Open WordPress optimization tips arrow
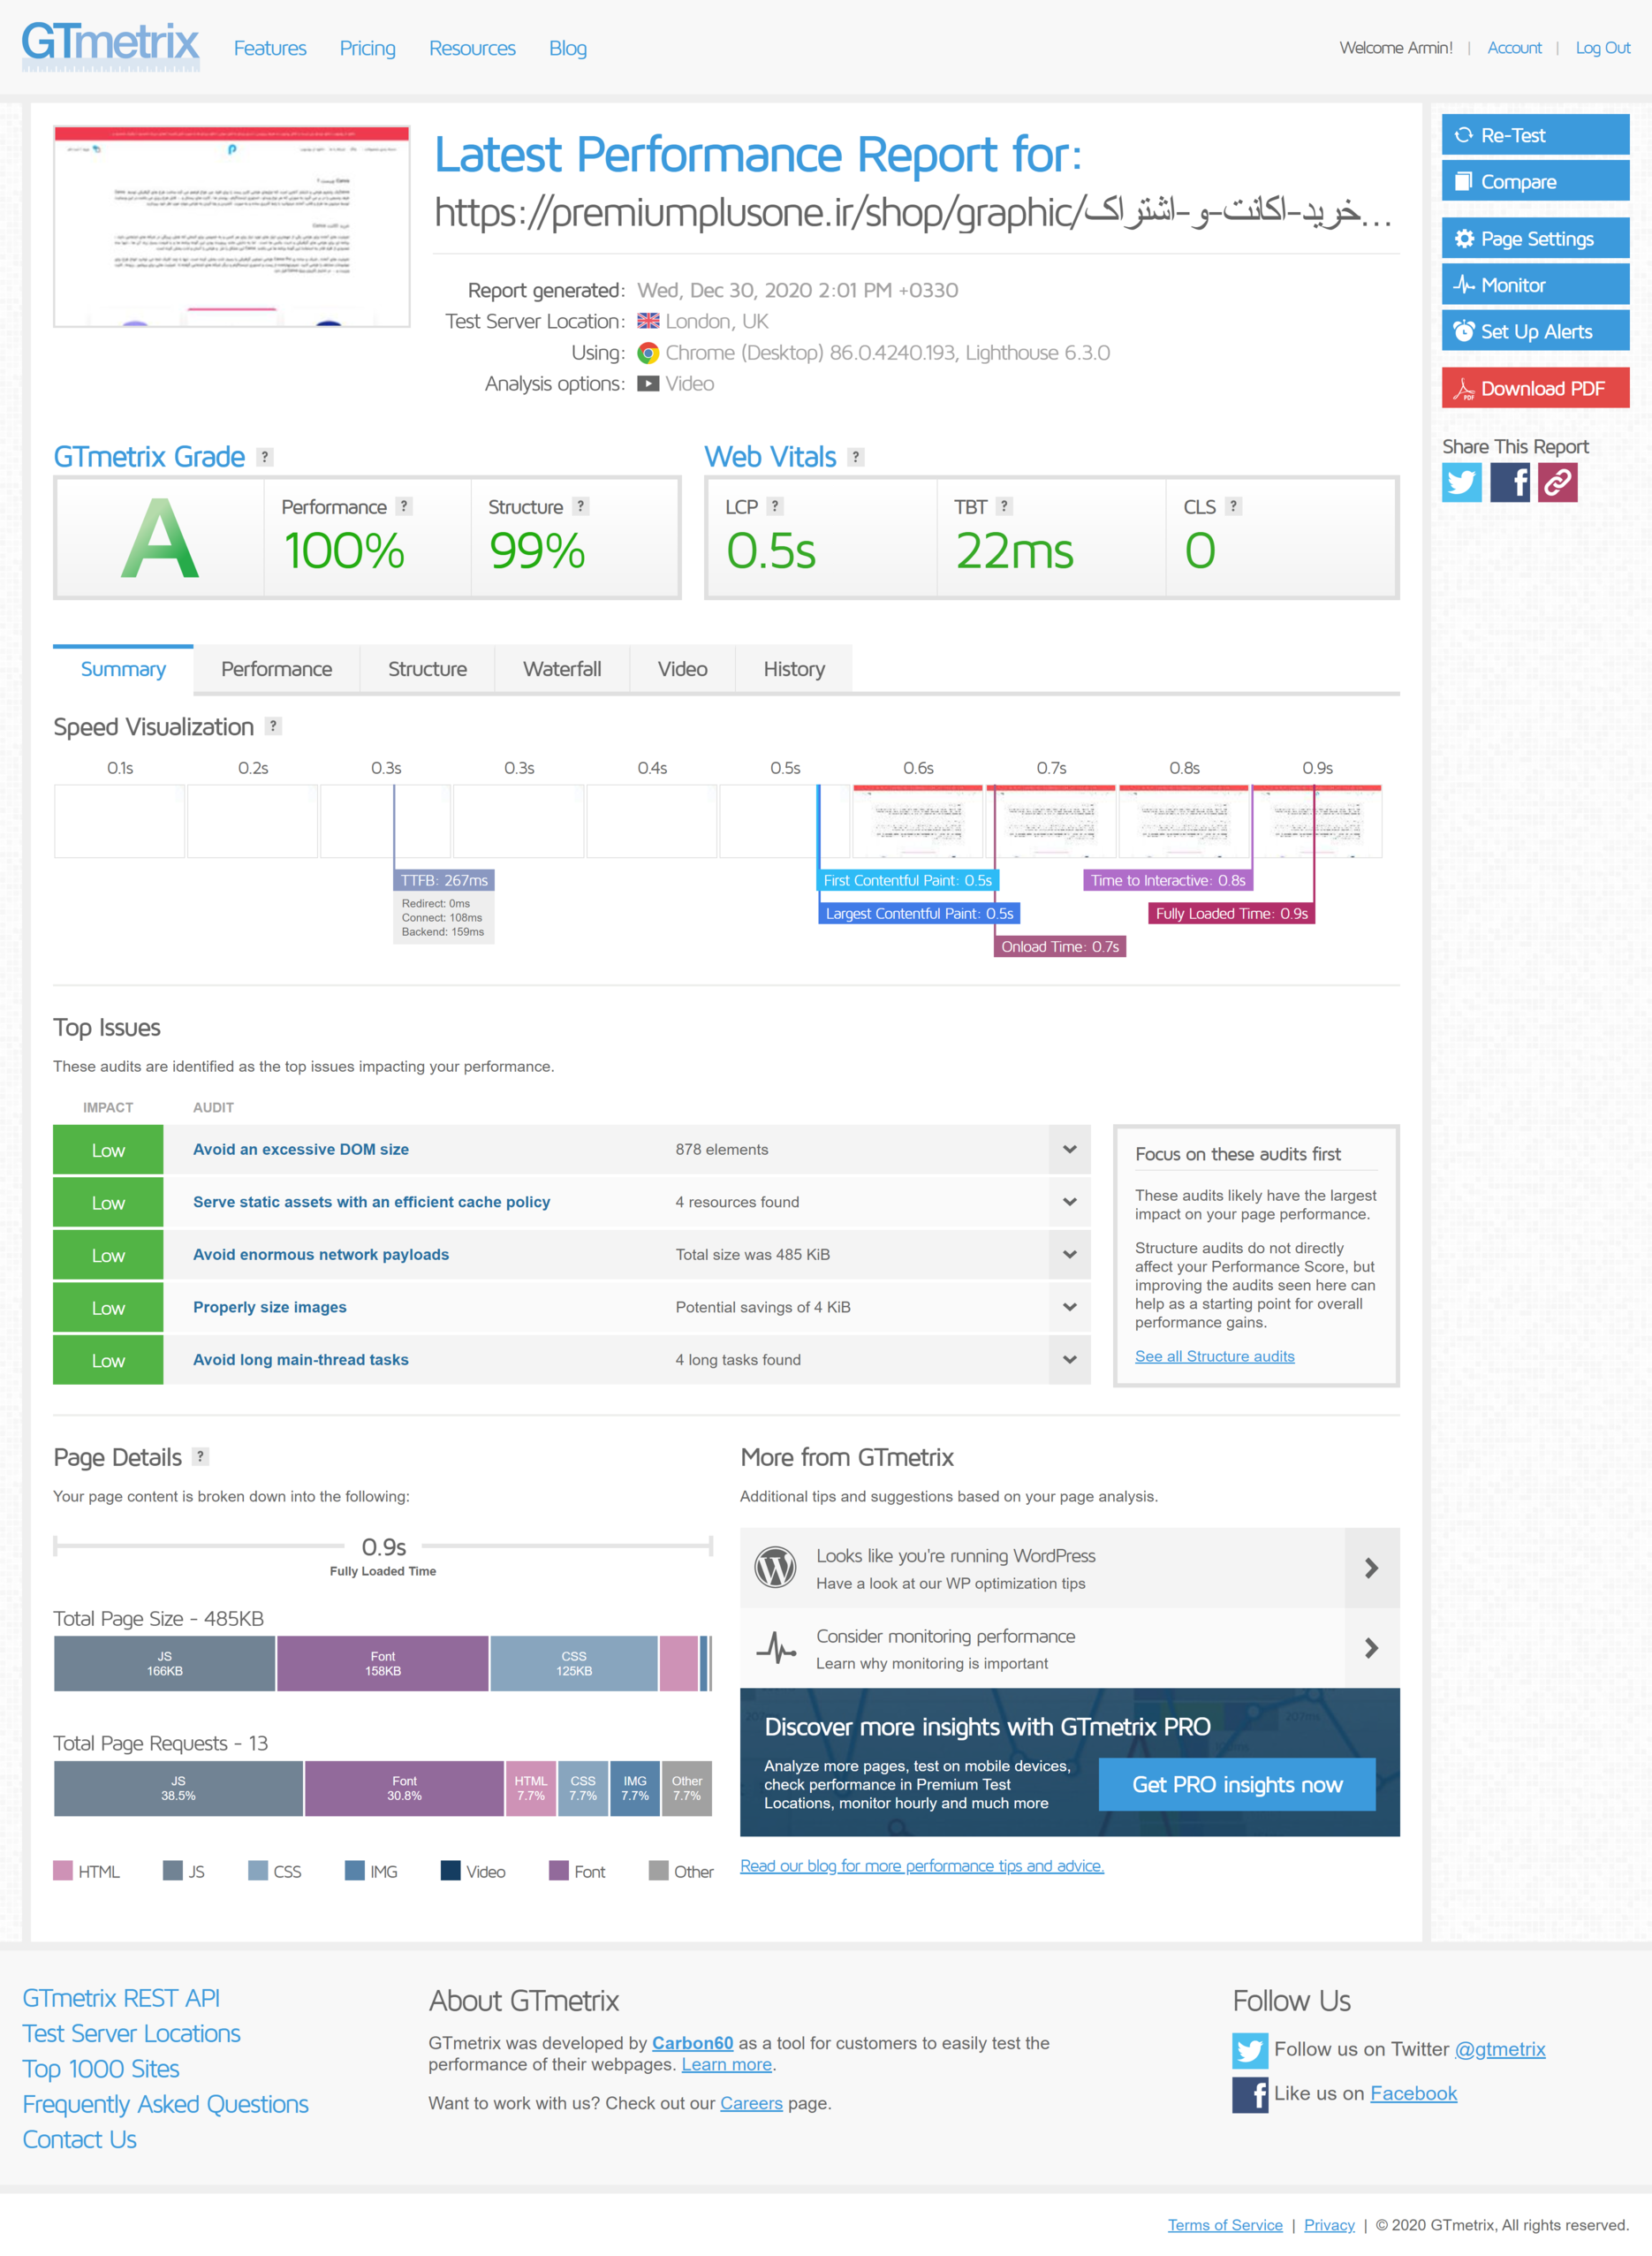 click(1371, 1568)
